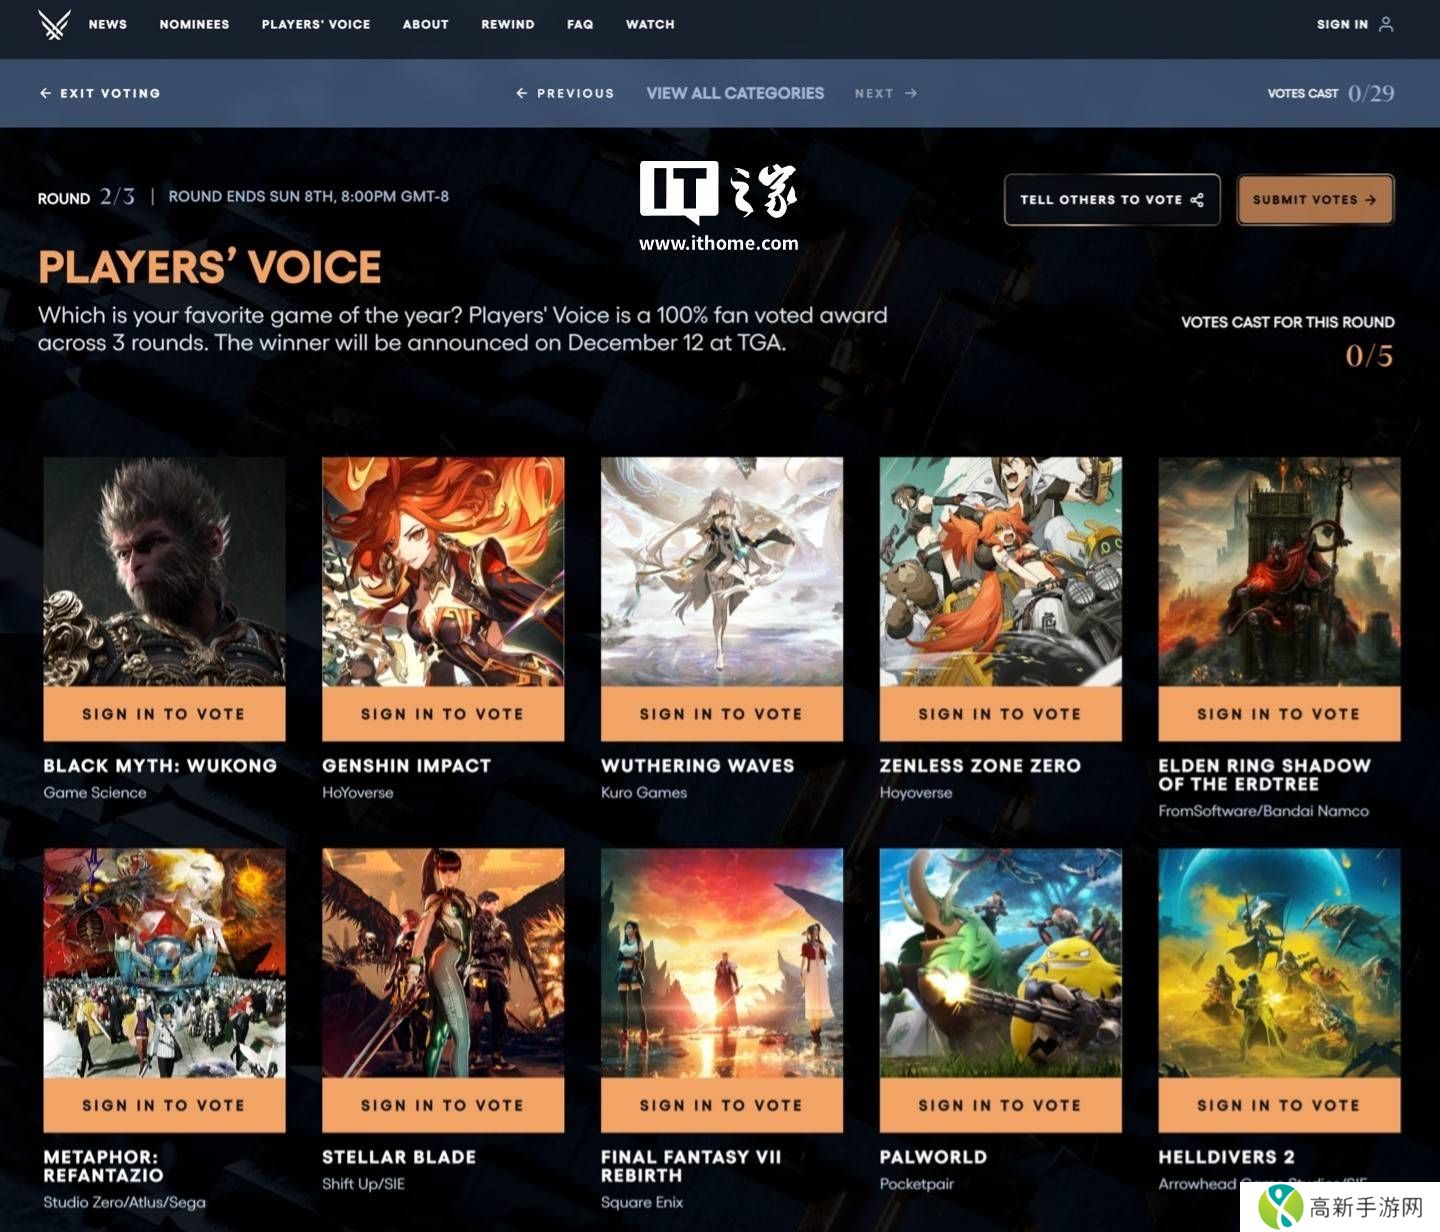Open the Rewind menu item

click(x=507, y=24)
